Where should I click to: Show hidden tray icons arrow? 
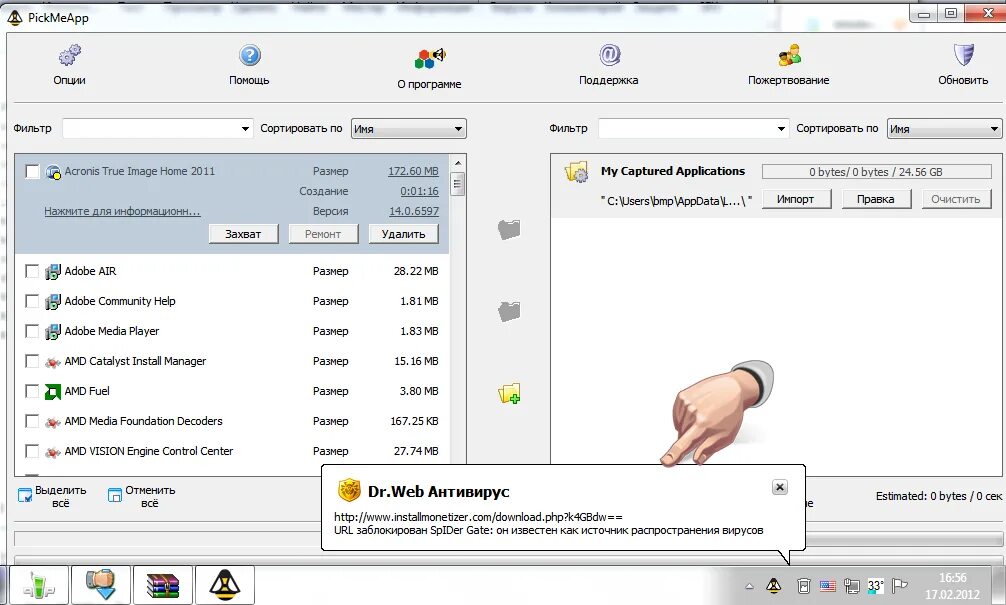point(749,586)
